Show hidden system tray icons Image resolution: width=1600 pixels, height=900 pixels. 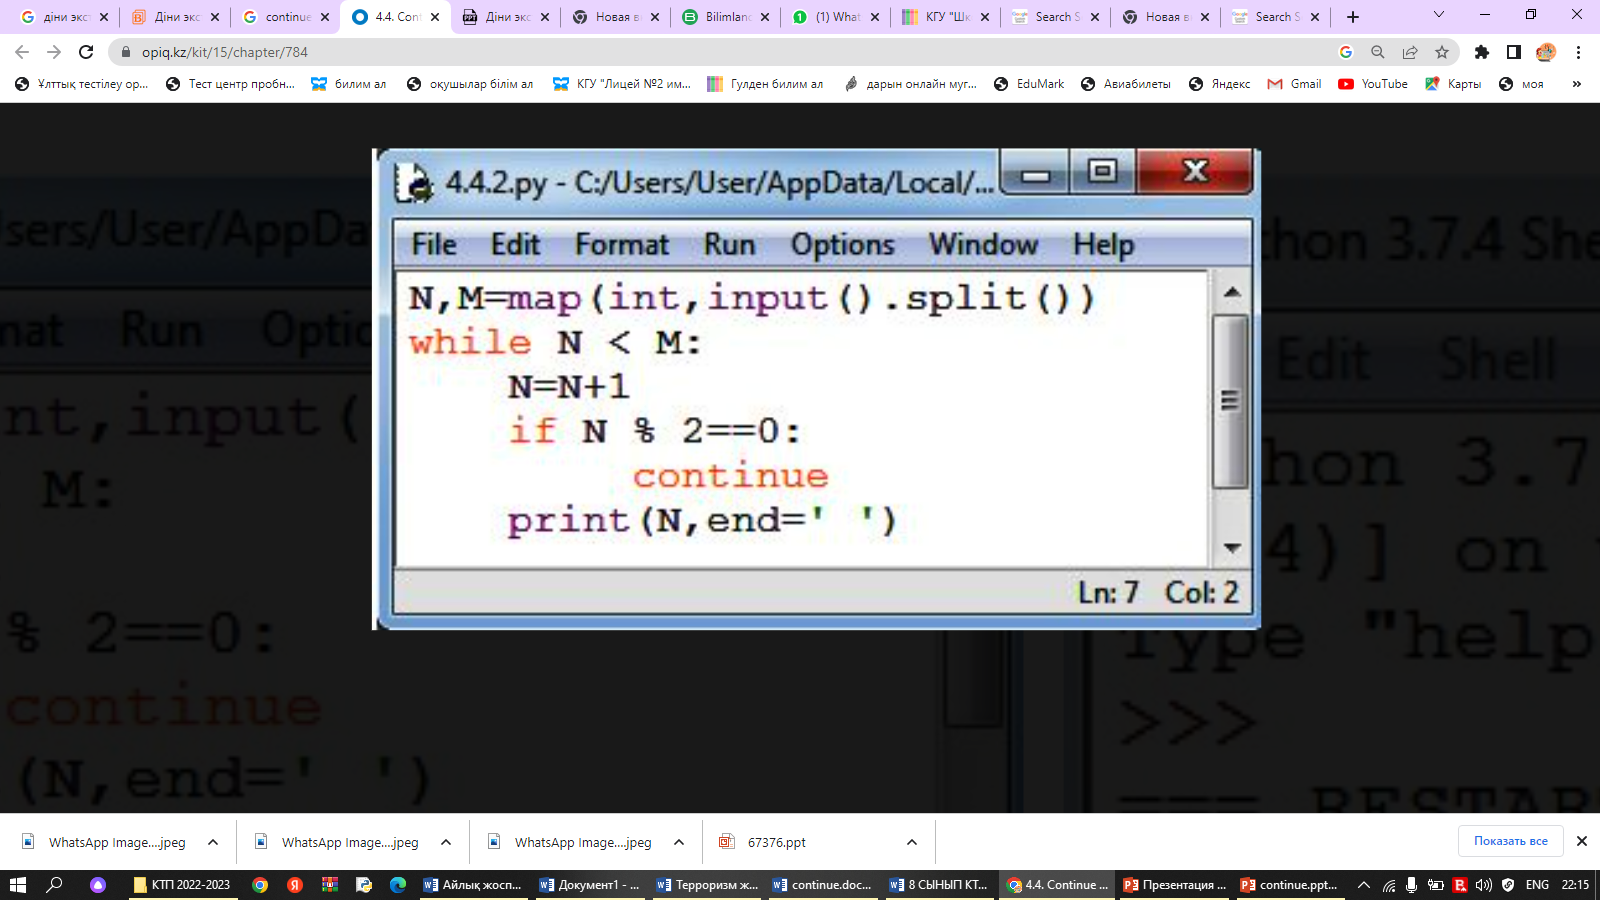1363,885
